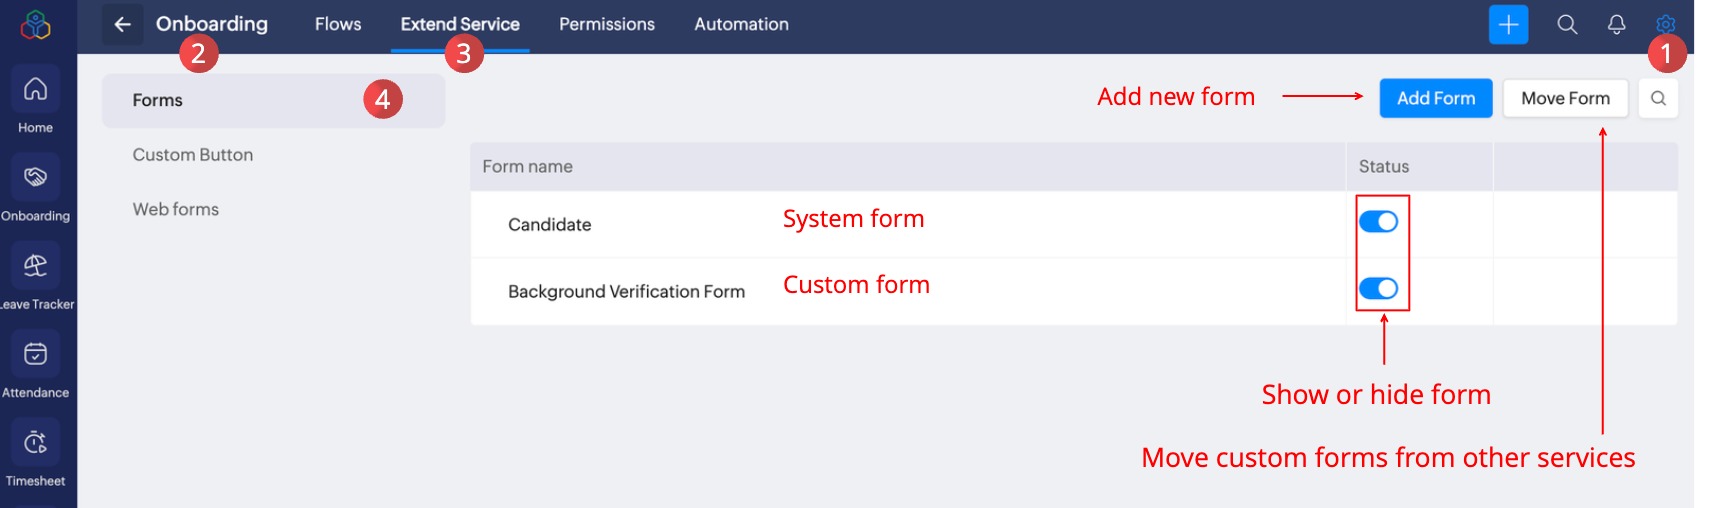Open the Timesheet sidebar icon
Viewport: 1721px width, 508px height.
36,443
